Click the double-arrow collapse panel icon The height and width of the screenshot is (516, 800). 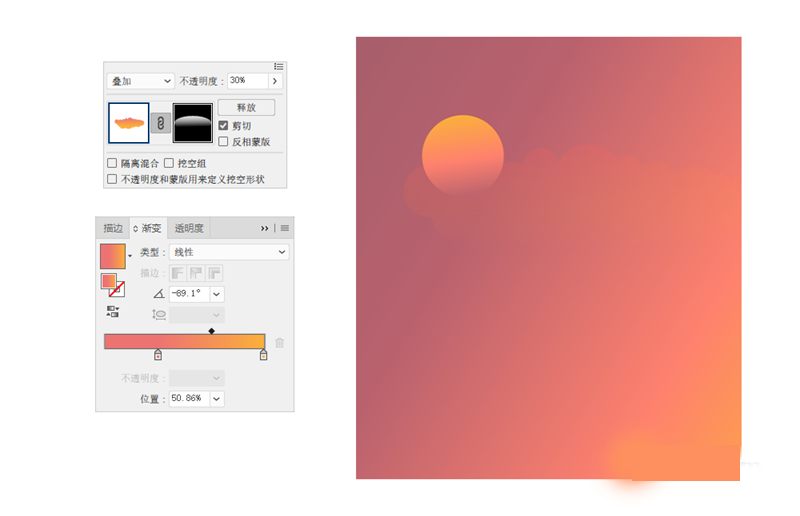click(x=264, y=228)
